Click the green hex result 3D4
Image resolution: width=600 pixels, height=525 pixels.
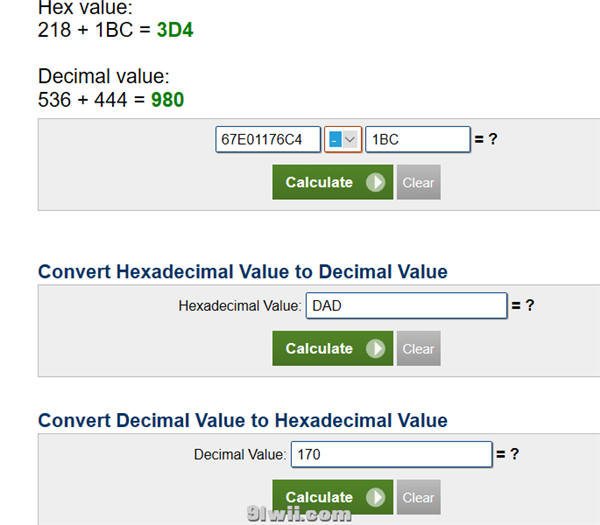[175, 30]
